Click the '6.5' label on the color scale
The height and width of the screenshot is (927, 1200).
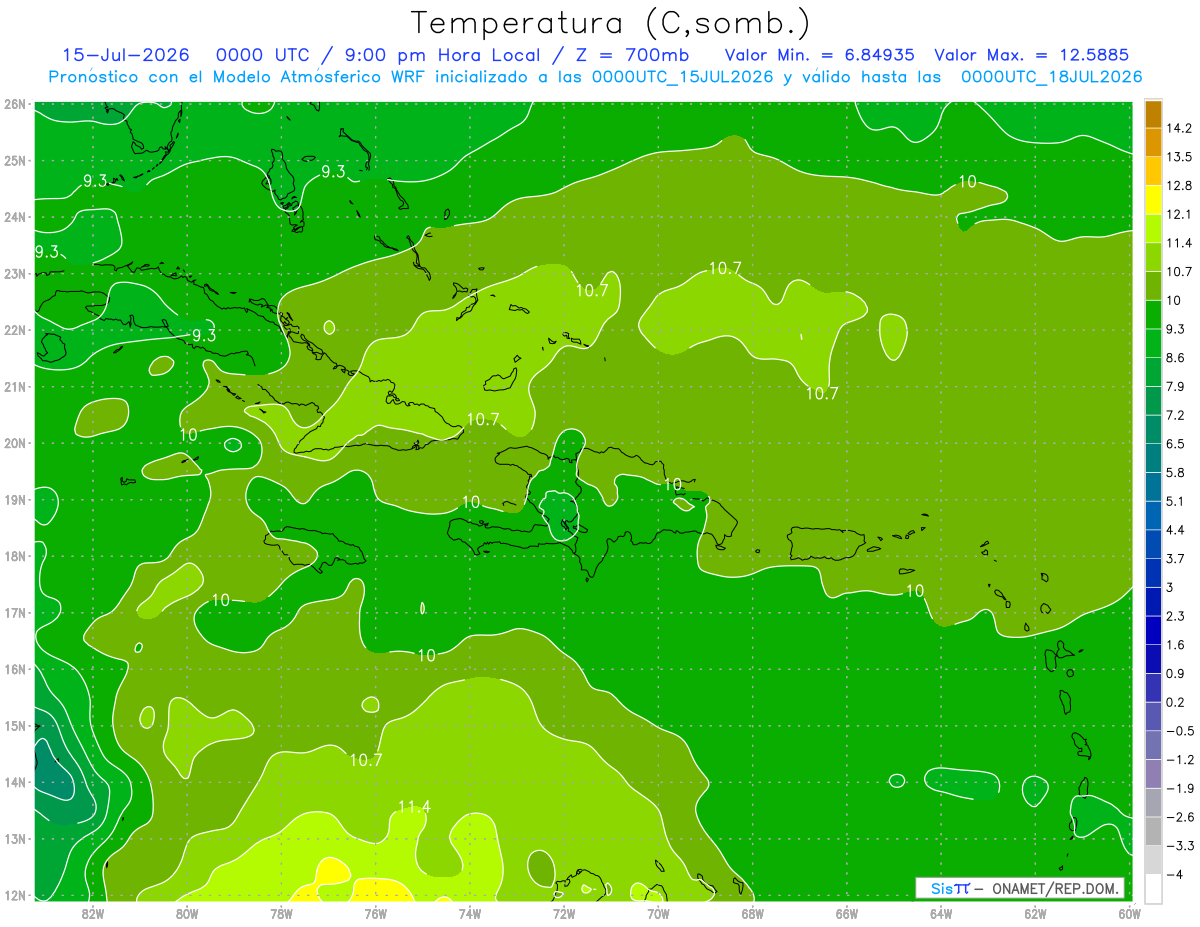(x=1176, y=443)
